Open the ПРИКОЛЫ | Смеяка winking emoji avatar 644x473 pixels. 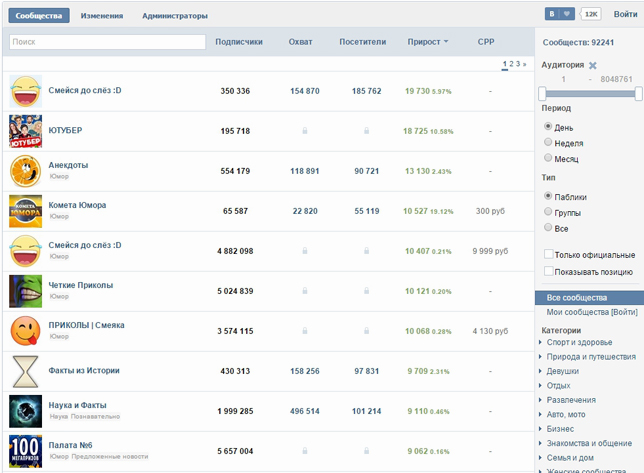coord(25,331)
